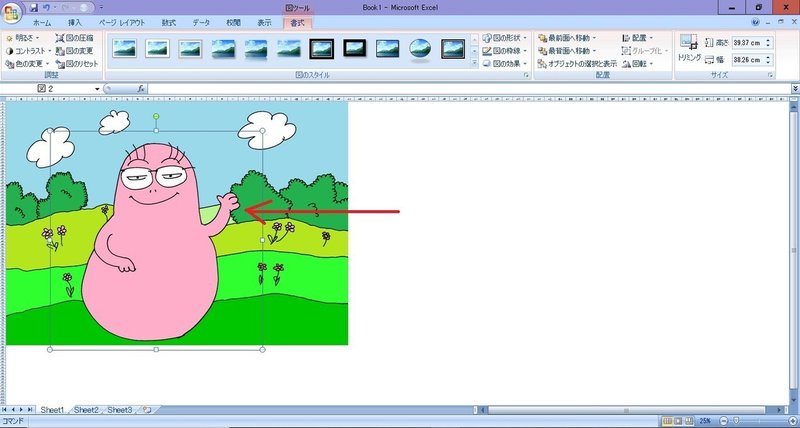This screenshot has height=428, width=800.
Task: Switch to Normal view in status bar
Action: 668,421
